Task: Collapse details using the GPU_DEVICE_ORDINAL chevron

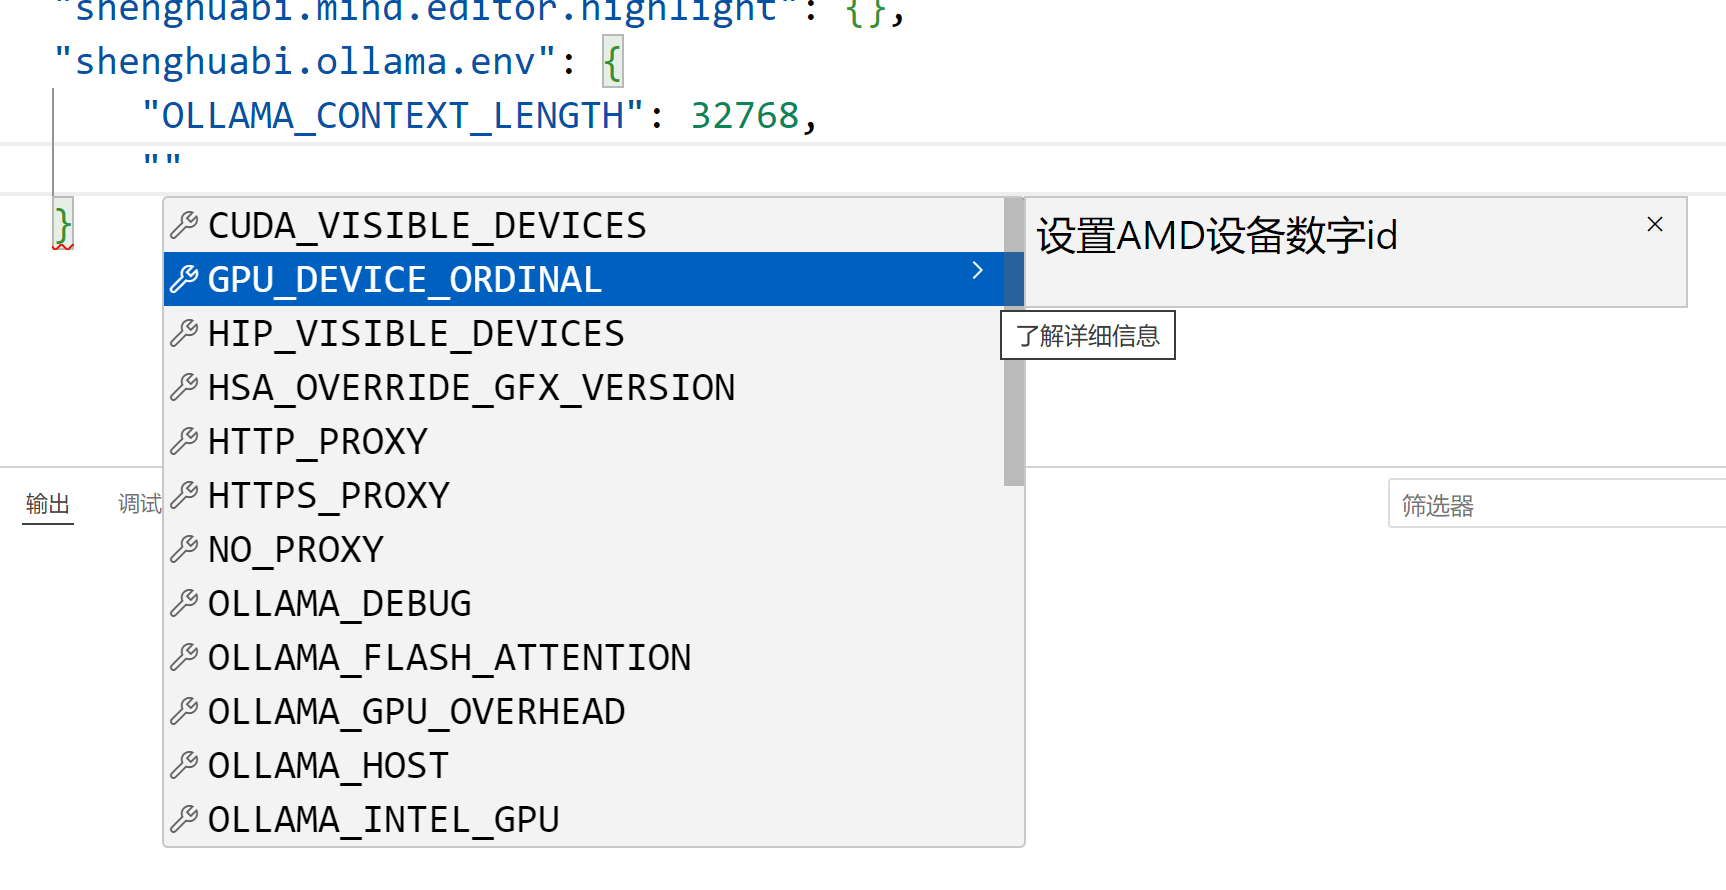Action: pyautogui.click(x=977, y=271)
